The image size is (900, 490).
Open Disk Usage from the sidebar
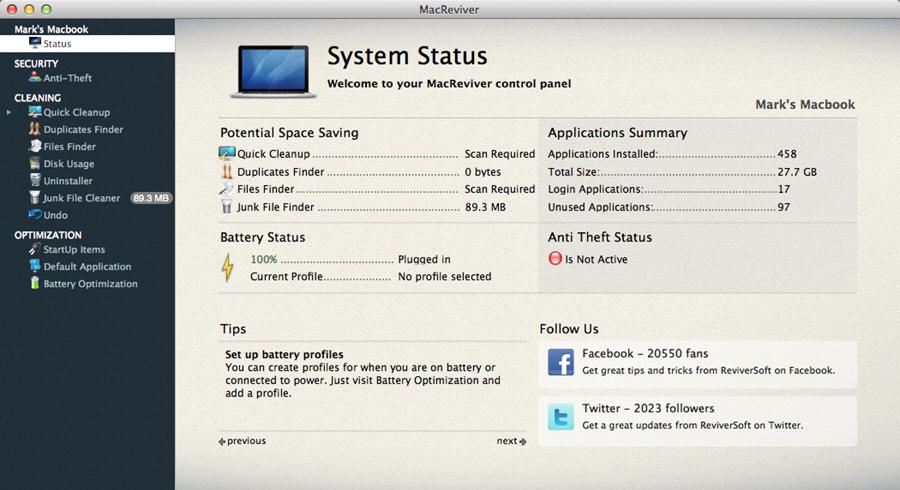[x=69, y=164]
